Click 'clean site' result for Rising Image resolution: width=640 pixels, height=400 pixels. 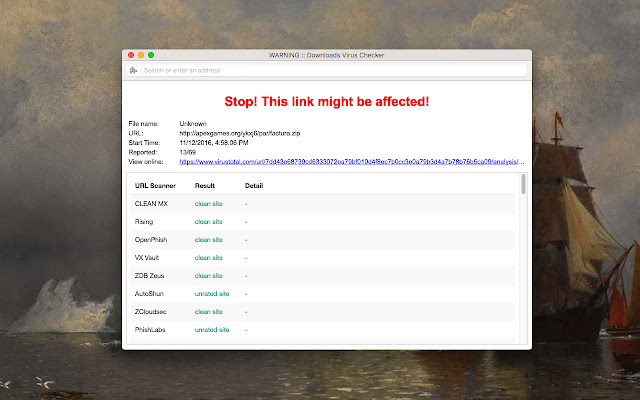(x=209, y=222)
